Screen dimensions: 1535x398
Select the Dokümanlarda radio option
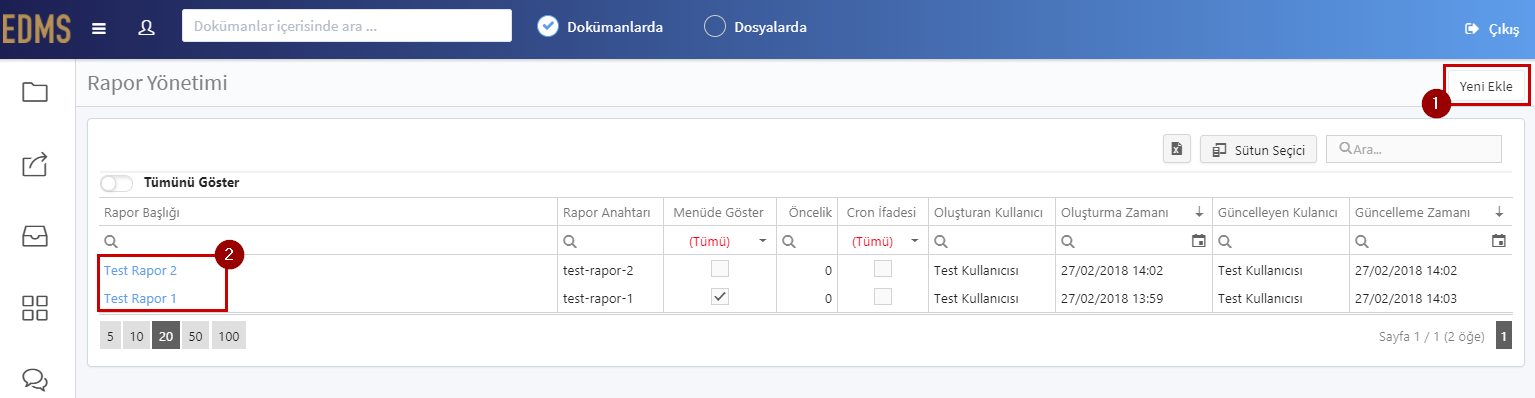coord(547,27)
